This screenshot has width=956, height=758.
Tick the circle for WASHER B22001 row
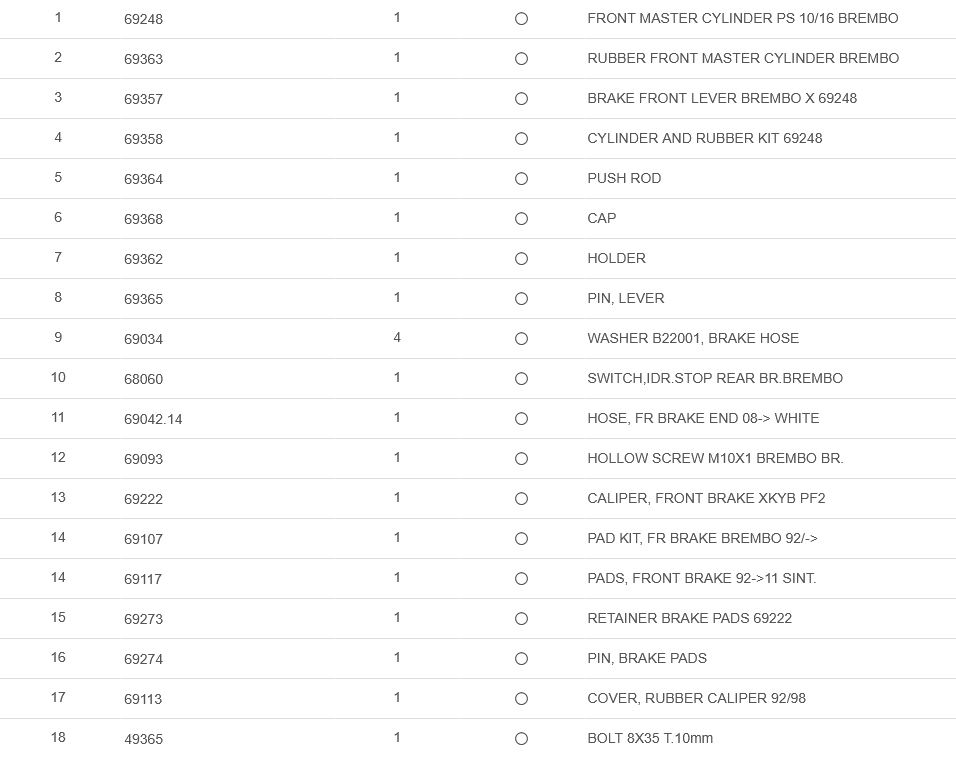[x=521, y=339]
